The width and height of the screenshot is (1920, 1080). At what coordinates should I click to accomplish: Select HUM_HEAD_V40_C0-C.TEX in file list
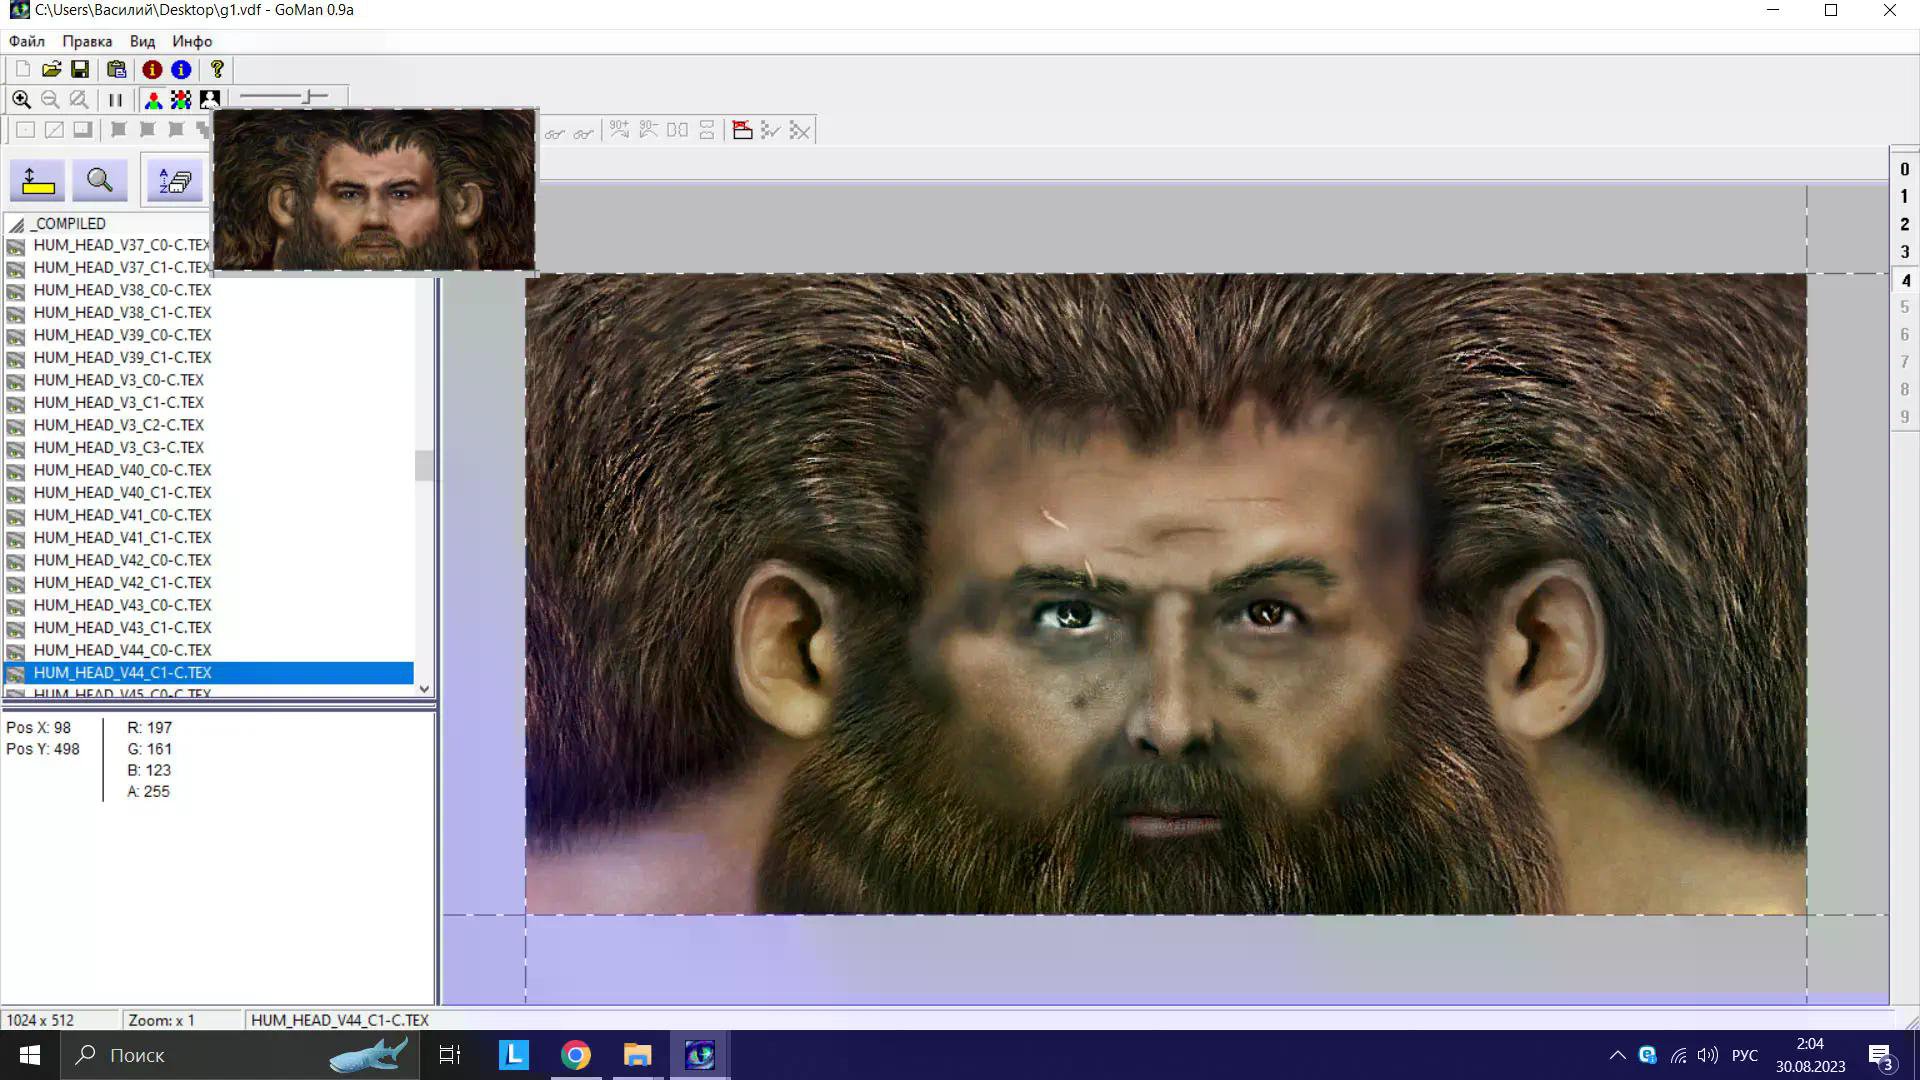pyautogui.click(x=122, y=470)
